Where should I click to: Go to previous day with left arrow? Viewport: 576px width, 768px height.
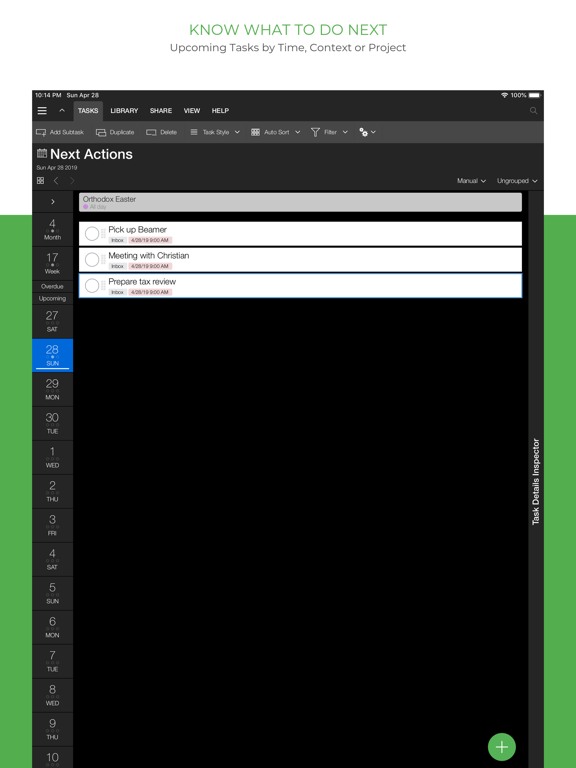(56, 181)
